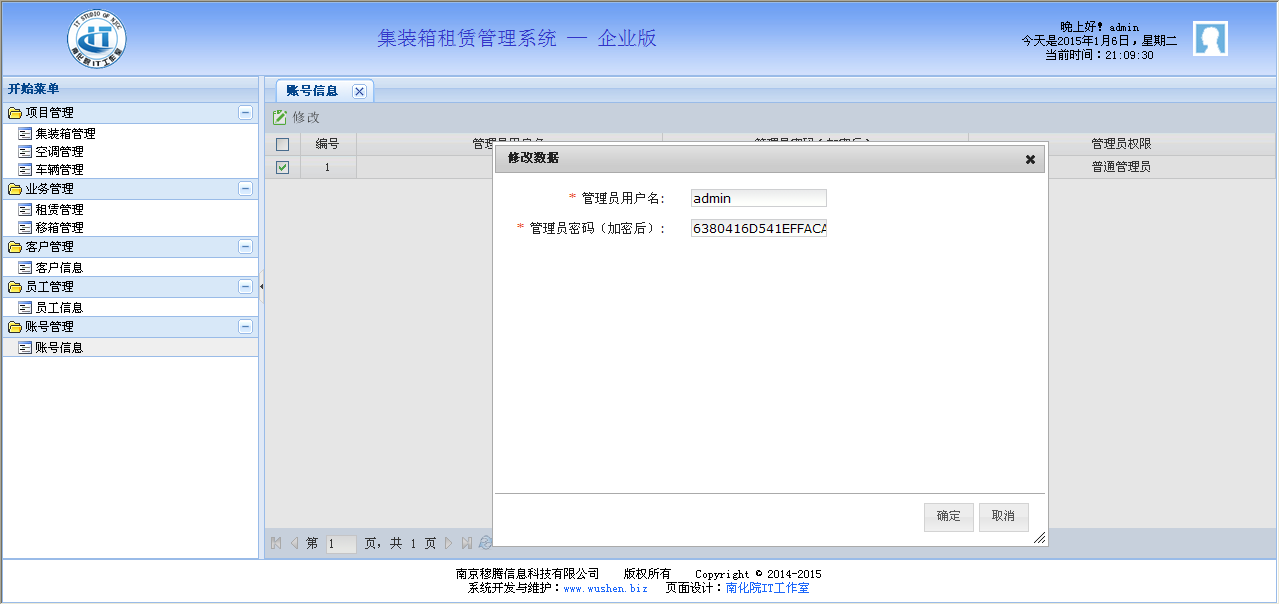Click the edit pencil icon in toolbar
1279x604 pixels.
(x=280, y=117)
